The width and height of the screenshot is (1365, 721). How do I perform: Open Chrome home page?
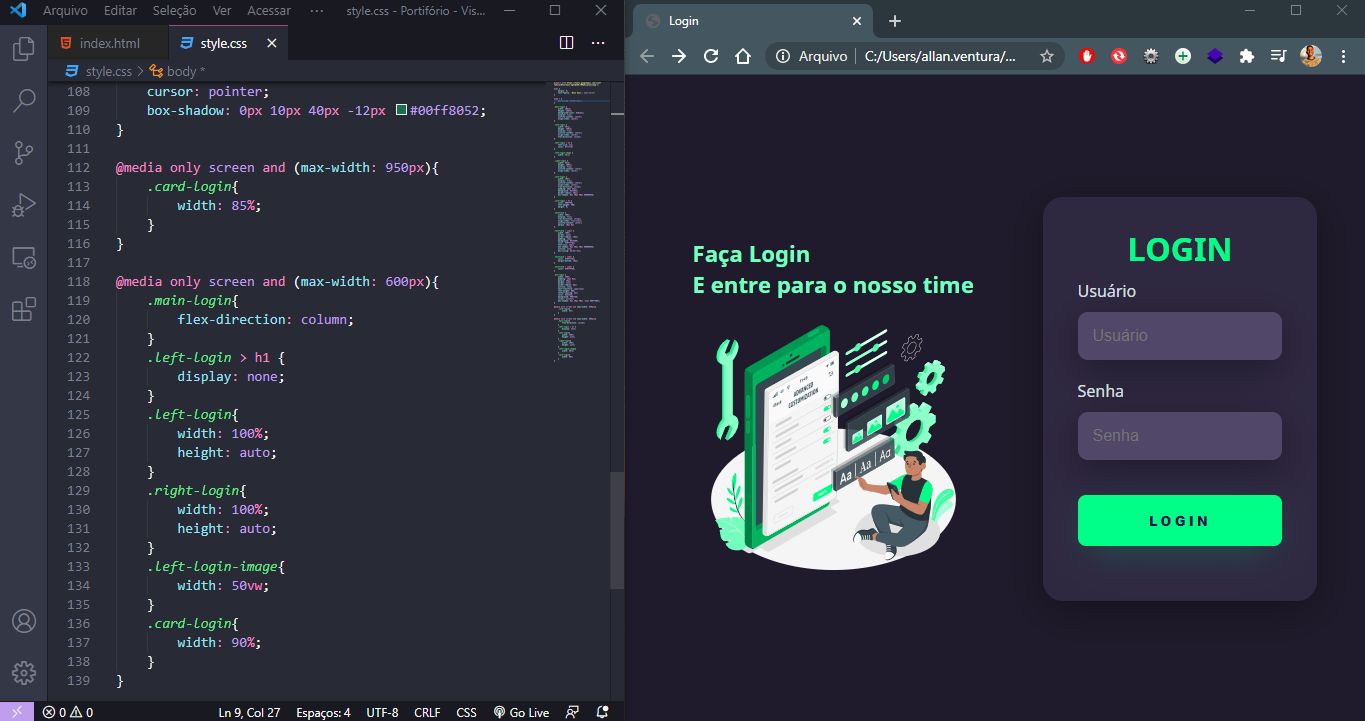pos(743,56)
